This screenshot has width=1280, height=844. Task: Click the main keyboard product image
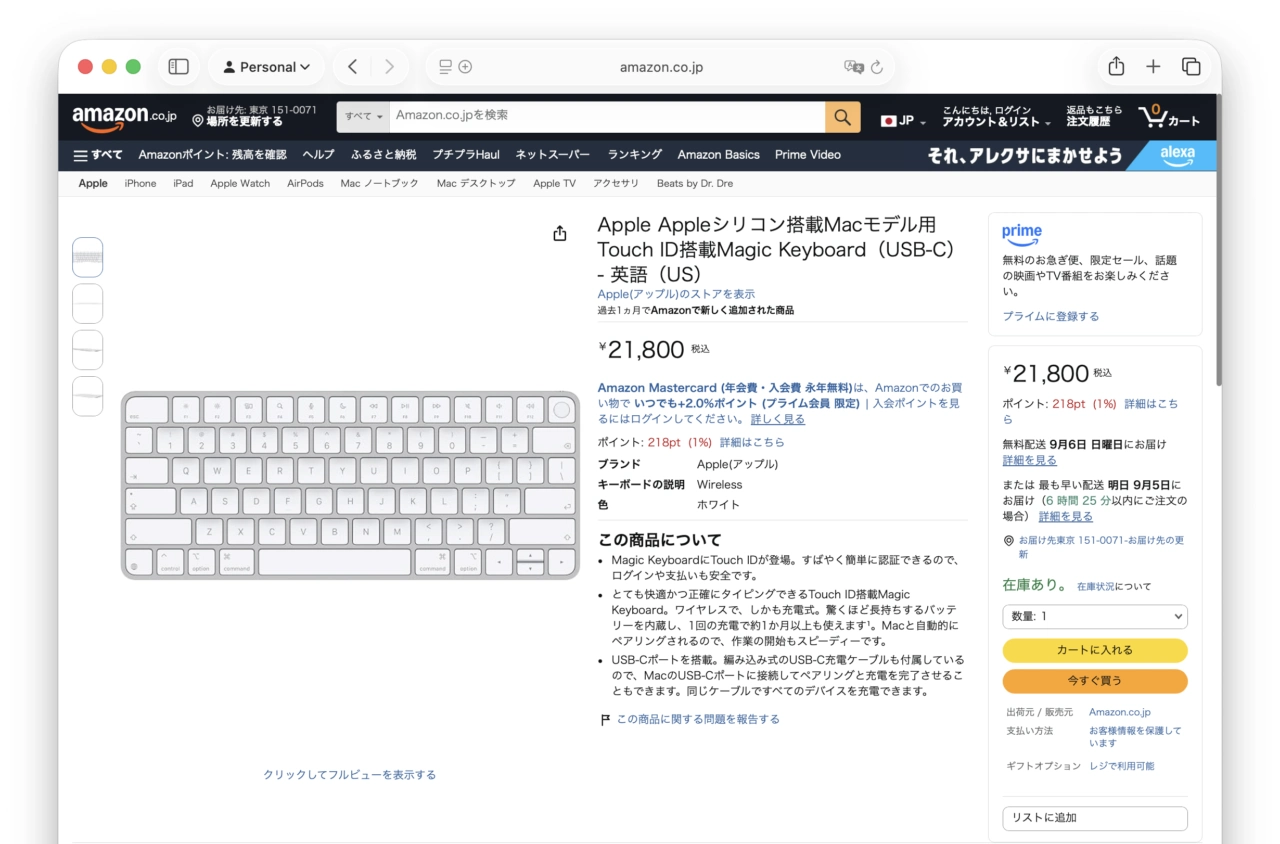pyautogui.click(x=350, y=485)
